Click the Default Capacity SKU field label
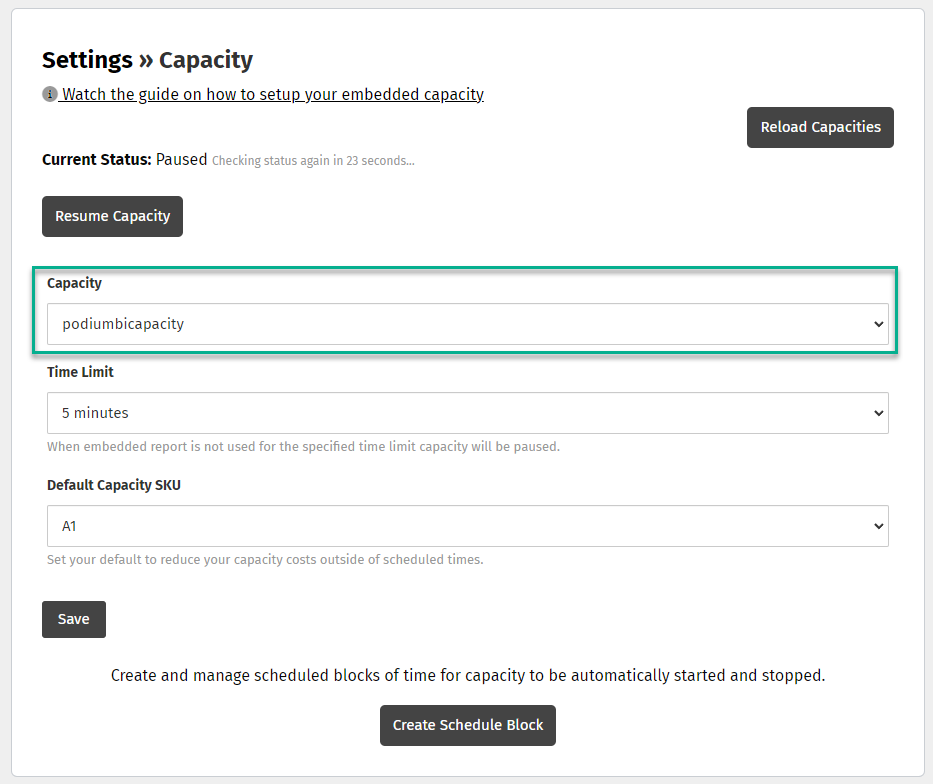 114,485
